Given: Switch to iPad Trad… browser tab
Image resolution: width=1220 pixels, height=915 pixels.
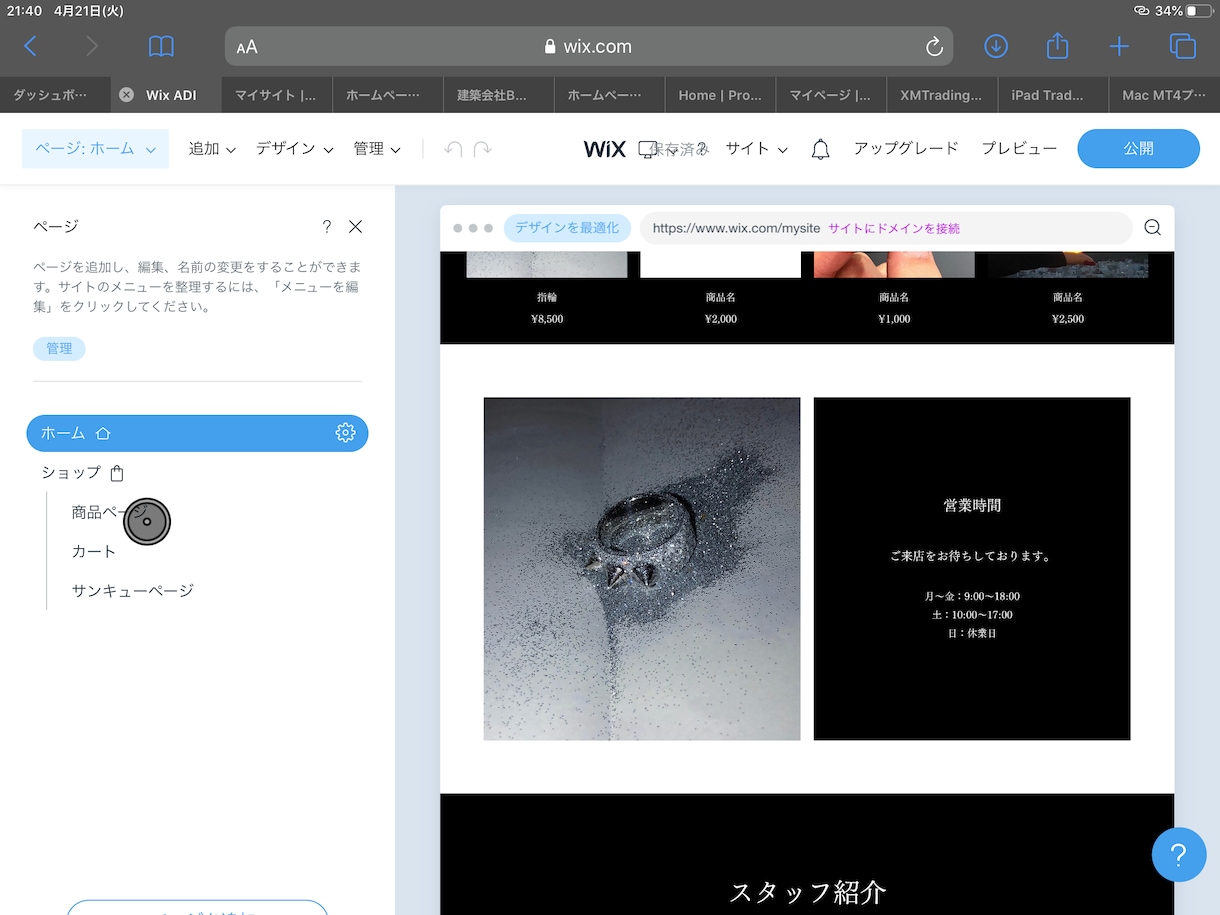Looking at the screenshot, I should 1053,95.
